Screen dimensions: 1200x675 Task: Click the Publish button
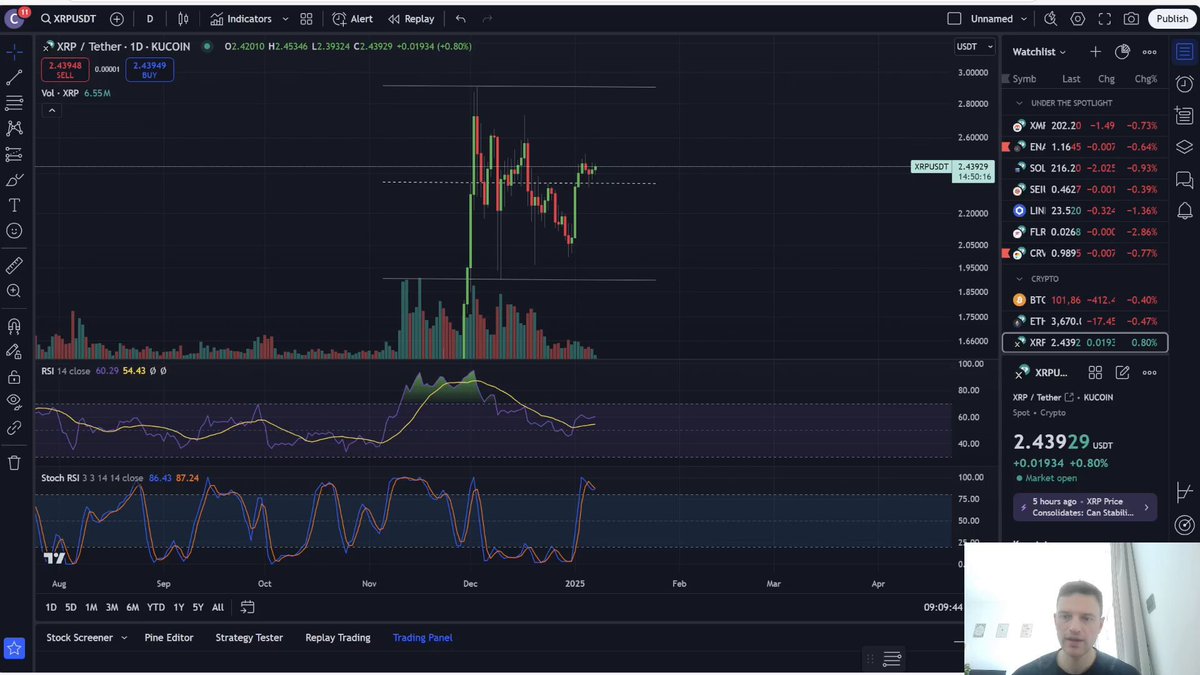[1172, 19]
